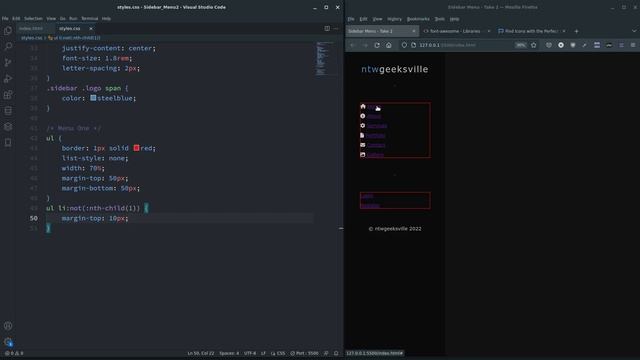Open Manage gear icon in VS Code activity bar

[x=8, y=342]
